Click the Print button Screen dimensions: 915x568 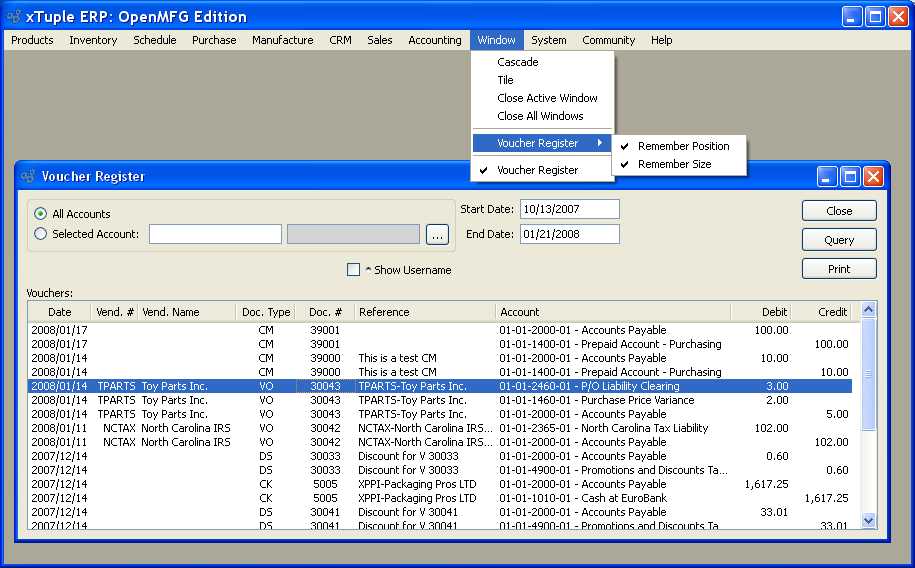[838, 269]
